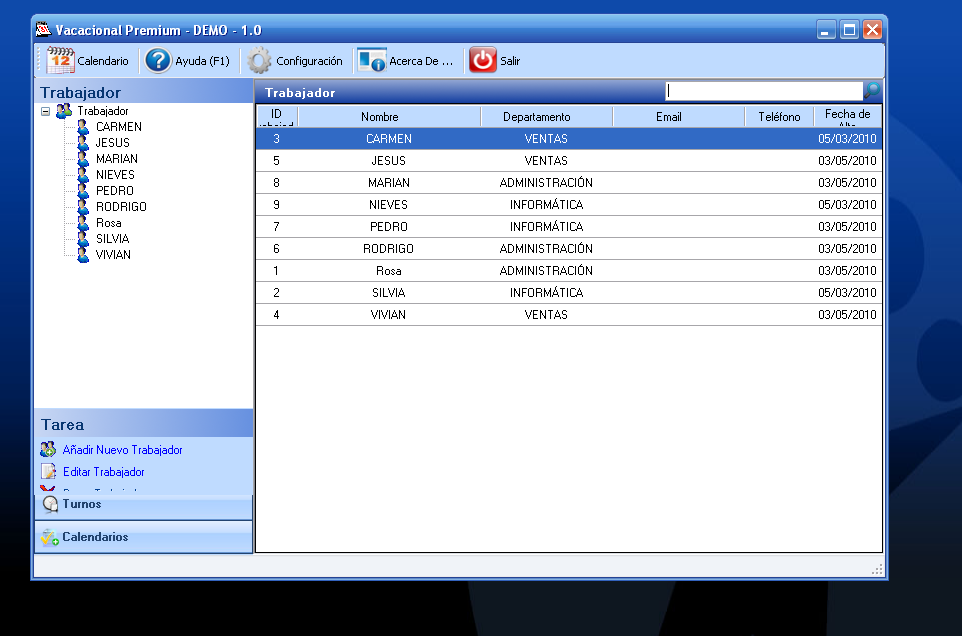Screen dimensions: 962x636
Task: Select VIVIAN in the worker tree
Action: (113, 255)
